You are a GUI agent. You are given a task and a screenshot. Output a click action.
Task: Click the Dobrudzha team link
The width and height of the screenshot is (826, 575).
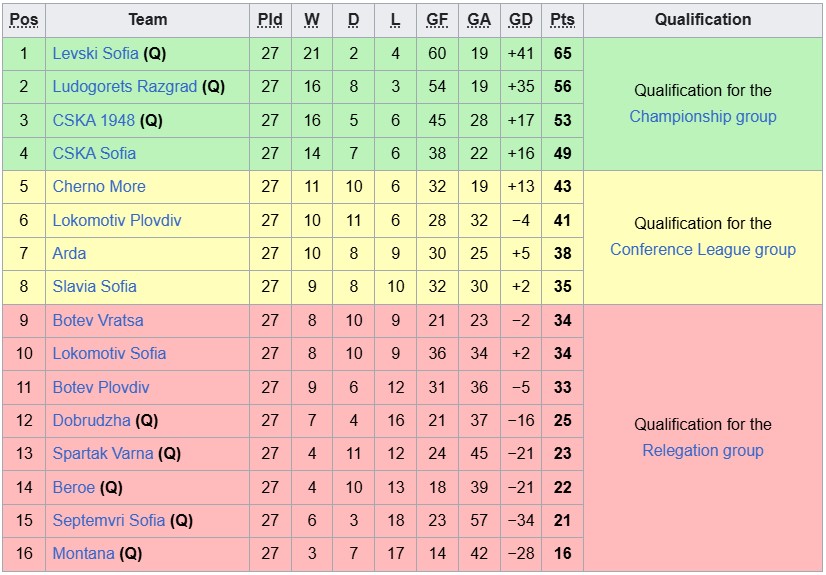click(91, 420)
